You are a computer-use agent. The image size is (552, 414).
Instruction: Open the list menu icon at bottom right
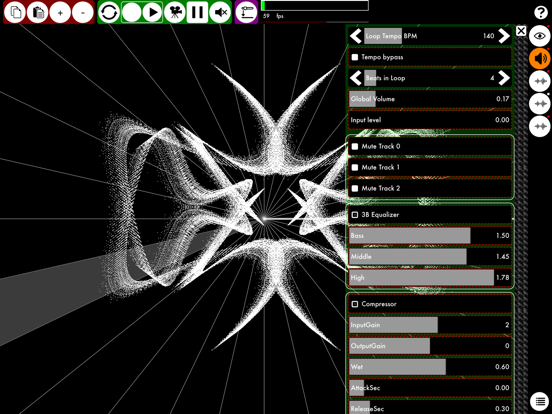(x=540, y=401)
